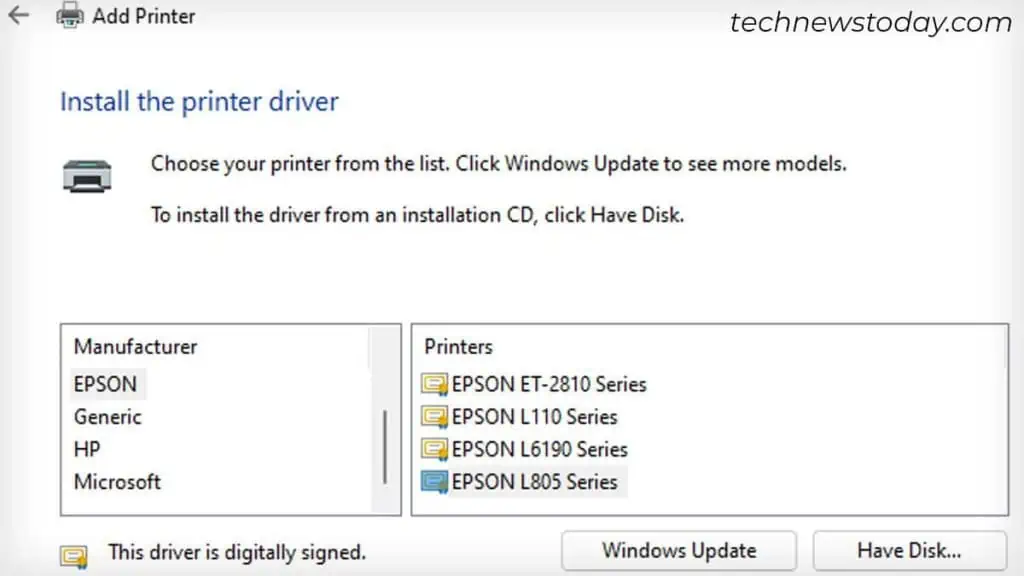The width and height of the screenshot is (1024, 576).
Task: Click the EPSON L110 Series driver icon
Action: click(434, 417)
